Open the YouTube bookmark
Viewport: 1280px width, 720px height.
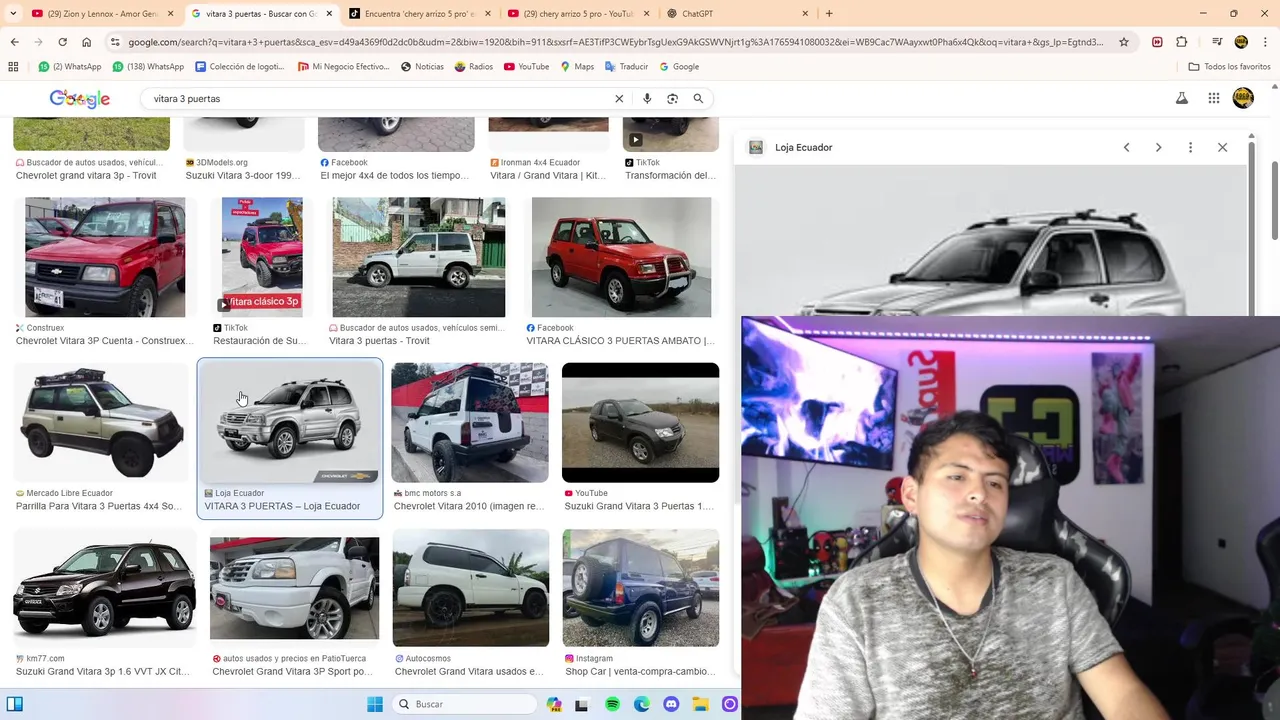click(x=526, y=66)
